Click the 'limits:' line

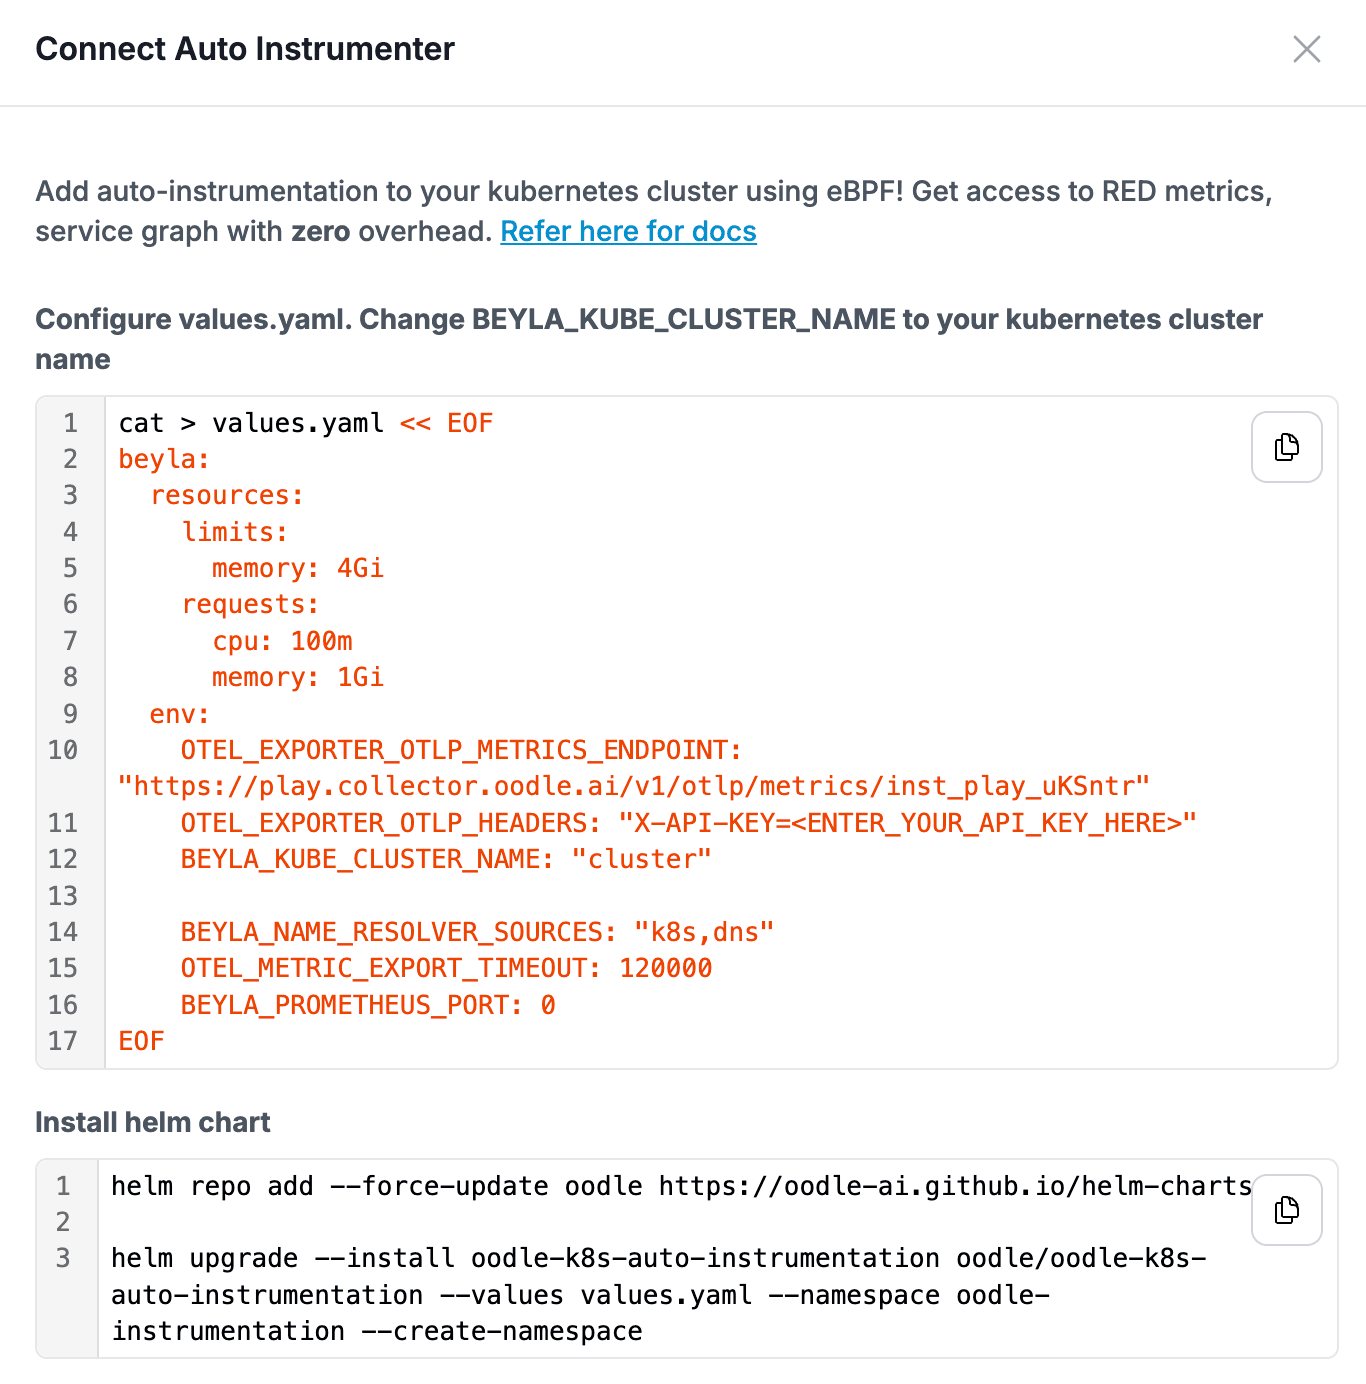point(235,532)
